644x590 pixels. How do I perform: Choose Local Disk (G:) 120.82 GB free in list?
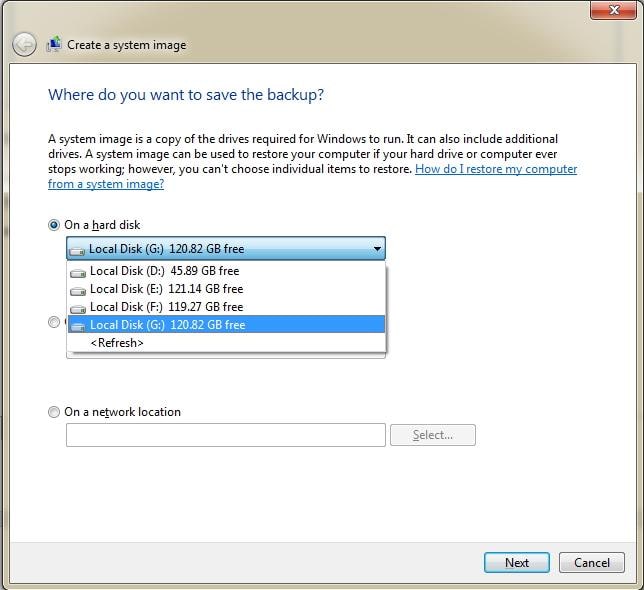[x=226, y=324]
